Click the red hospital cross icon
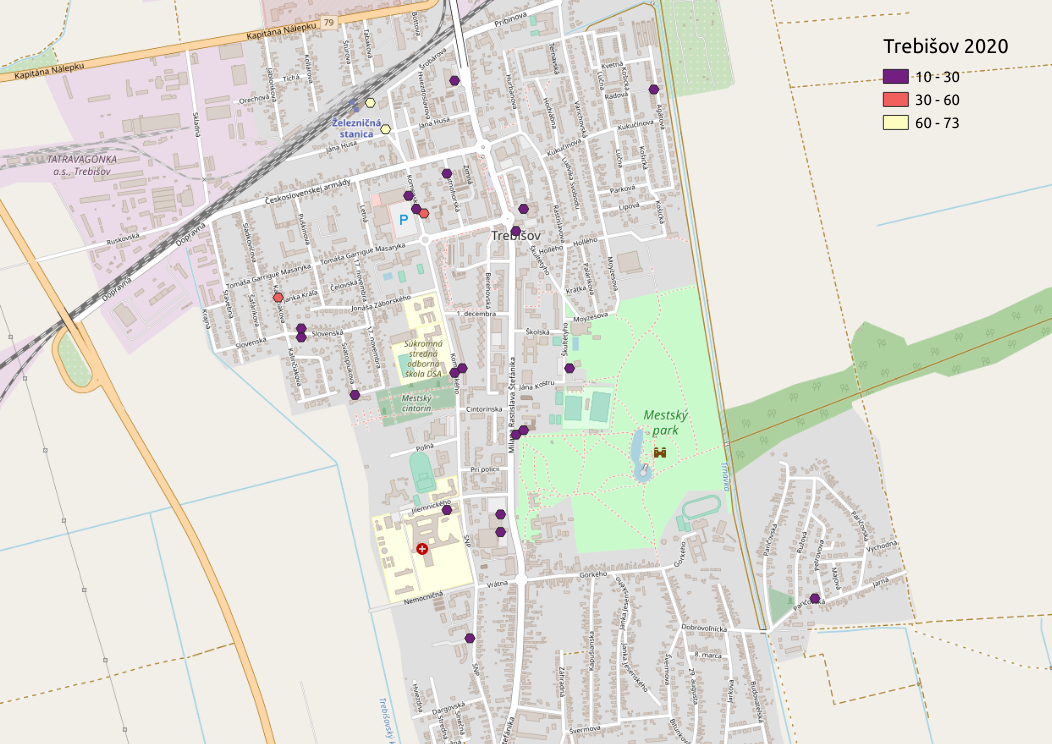The width and height of the screenshot is (1052, 744). click(x=422, y=549)
